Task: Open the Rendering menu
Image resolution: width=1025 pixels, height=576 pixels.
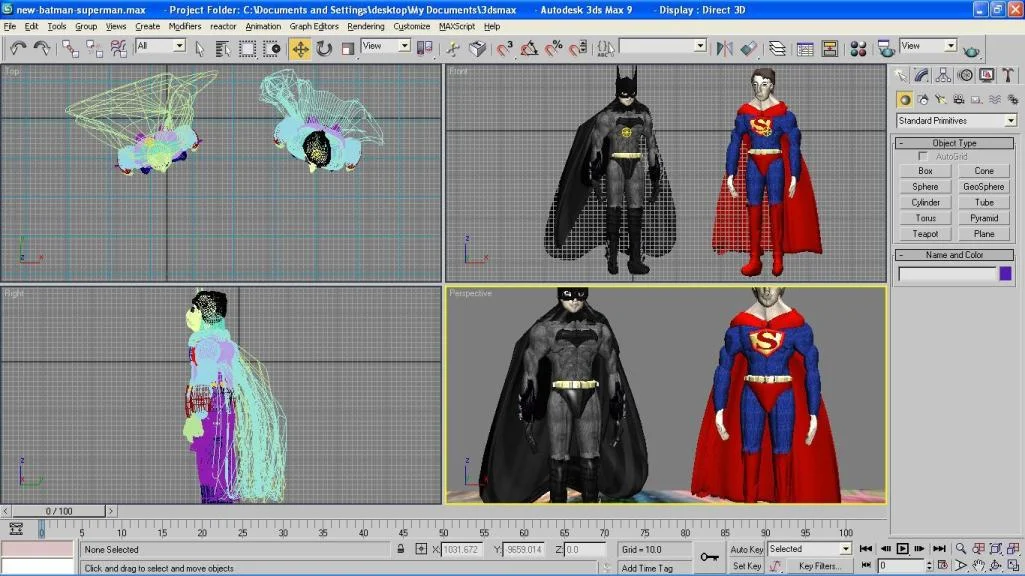Action: click(365, 26)
